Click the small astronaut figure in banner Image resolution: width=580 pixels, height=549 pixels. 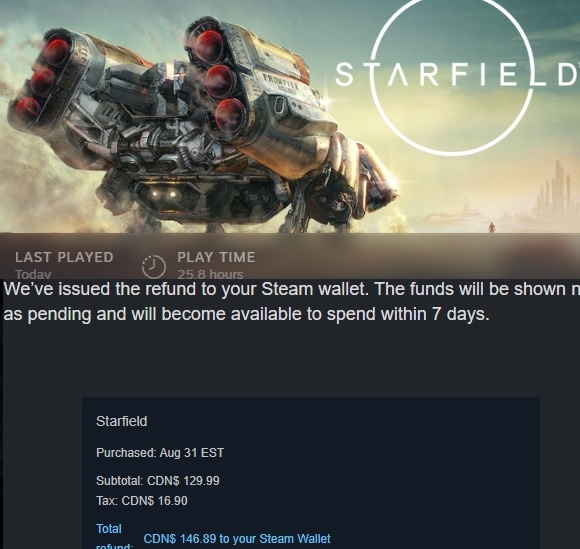pos(491,227)
